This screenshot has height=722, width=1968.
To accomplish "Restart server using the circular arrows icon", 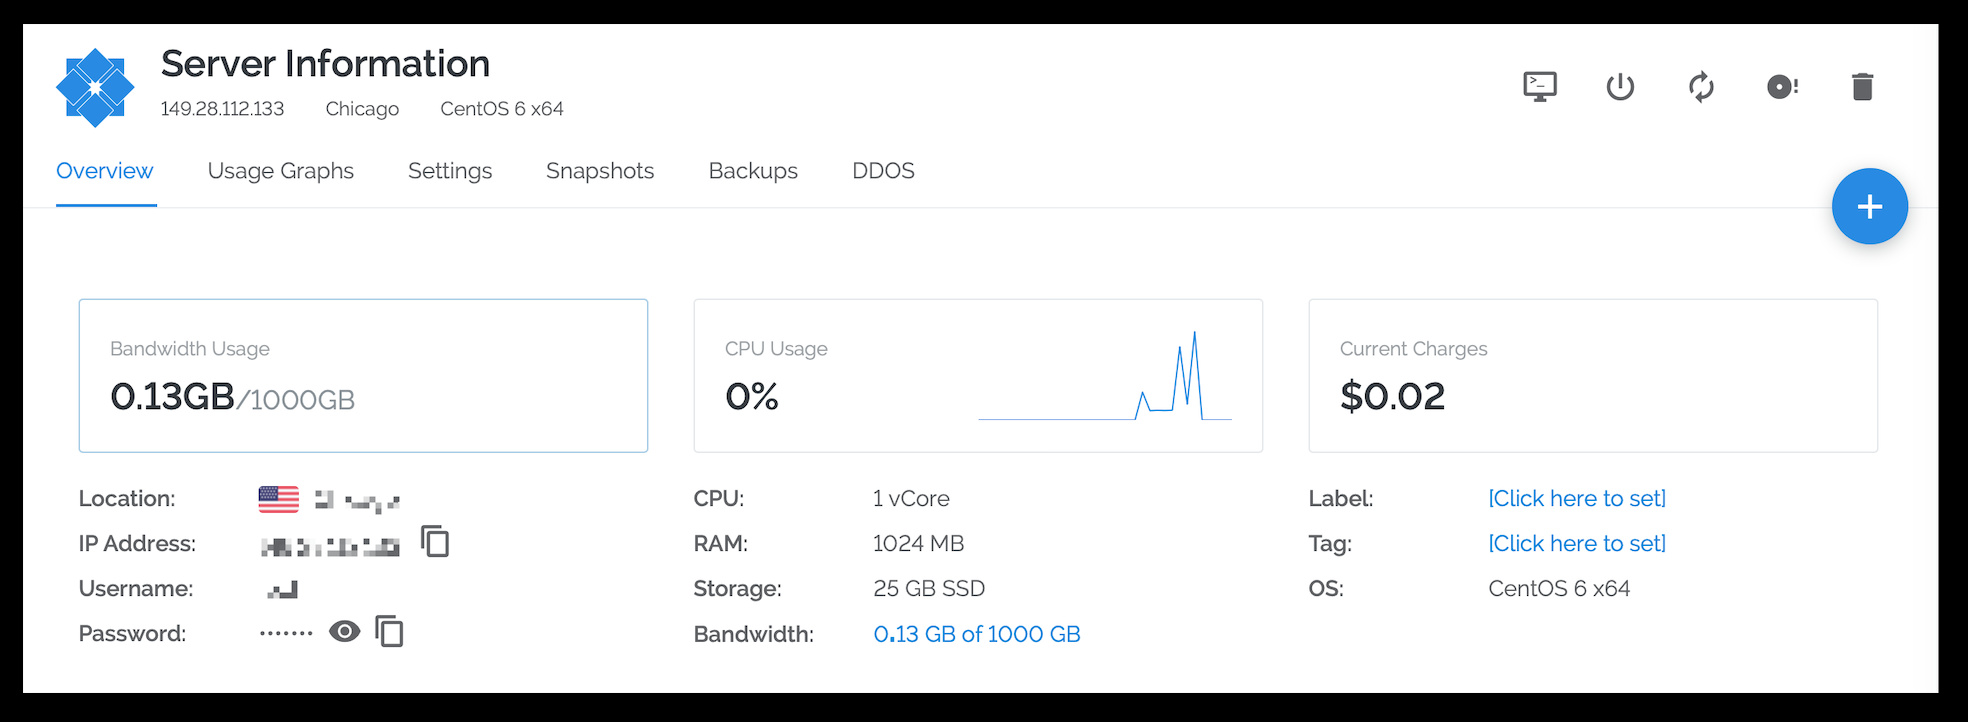I will (x=1701, y=87).
